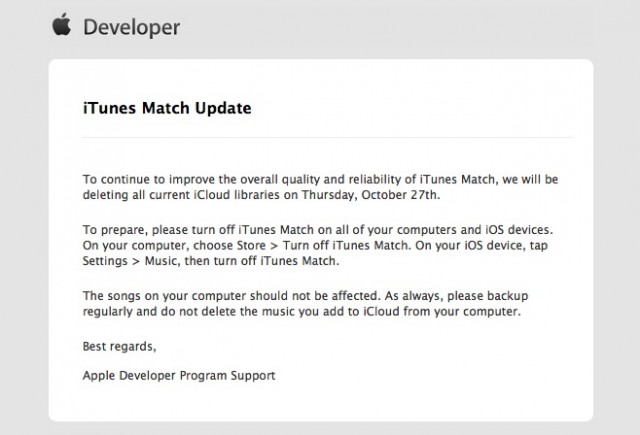
Task: Click "Store > Turn off iTunes Match" text
Action: (289, 246)
